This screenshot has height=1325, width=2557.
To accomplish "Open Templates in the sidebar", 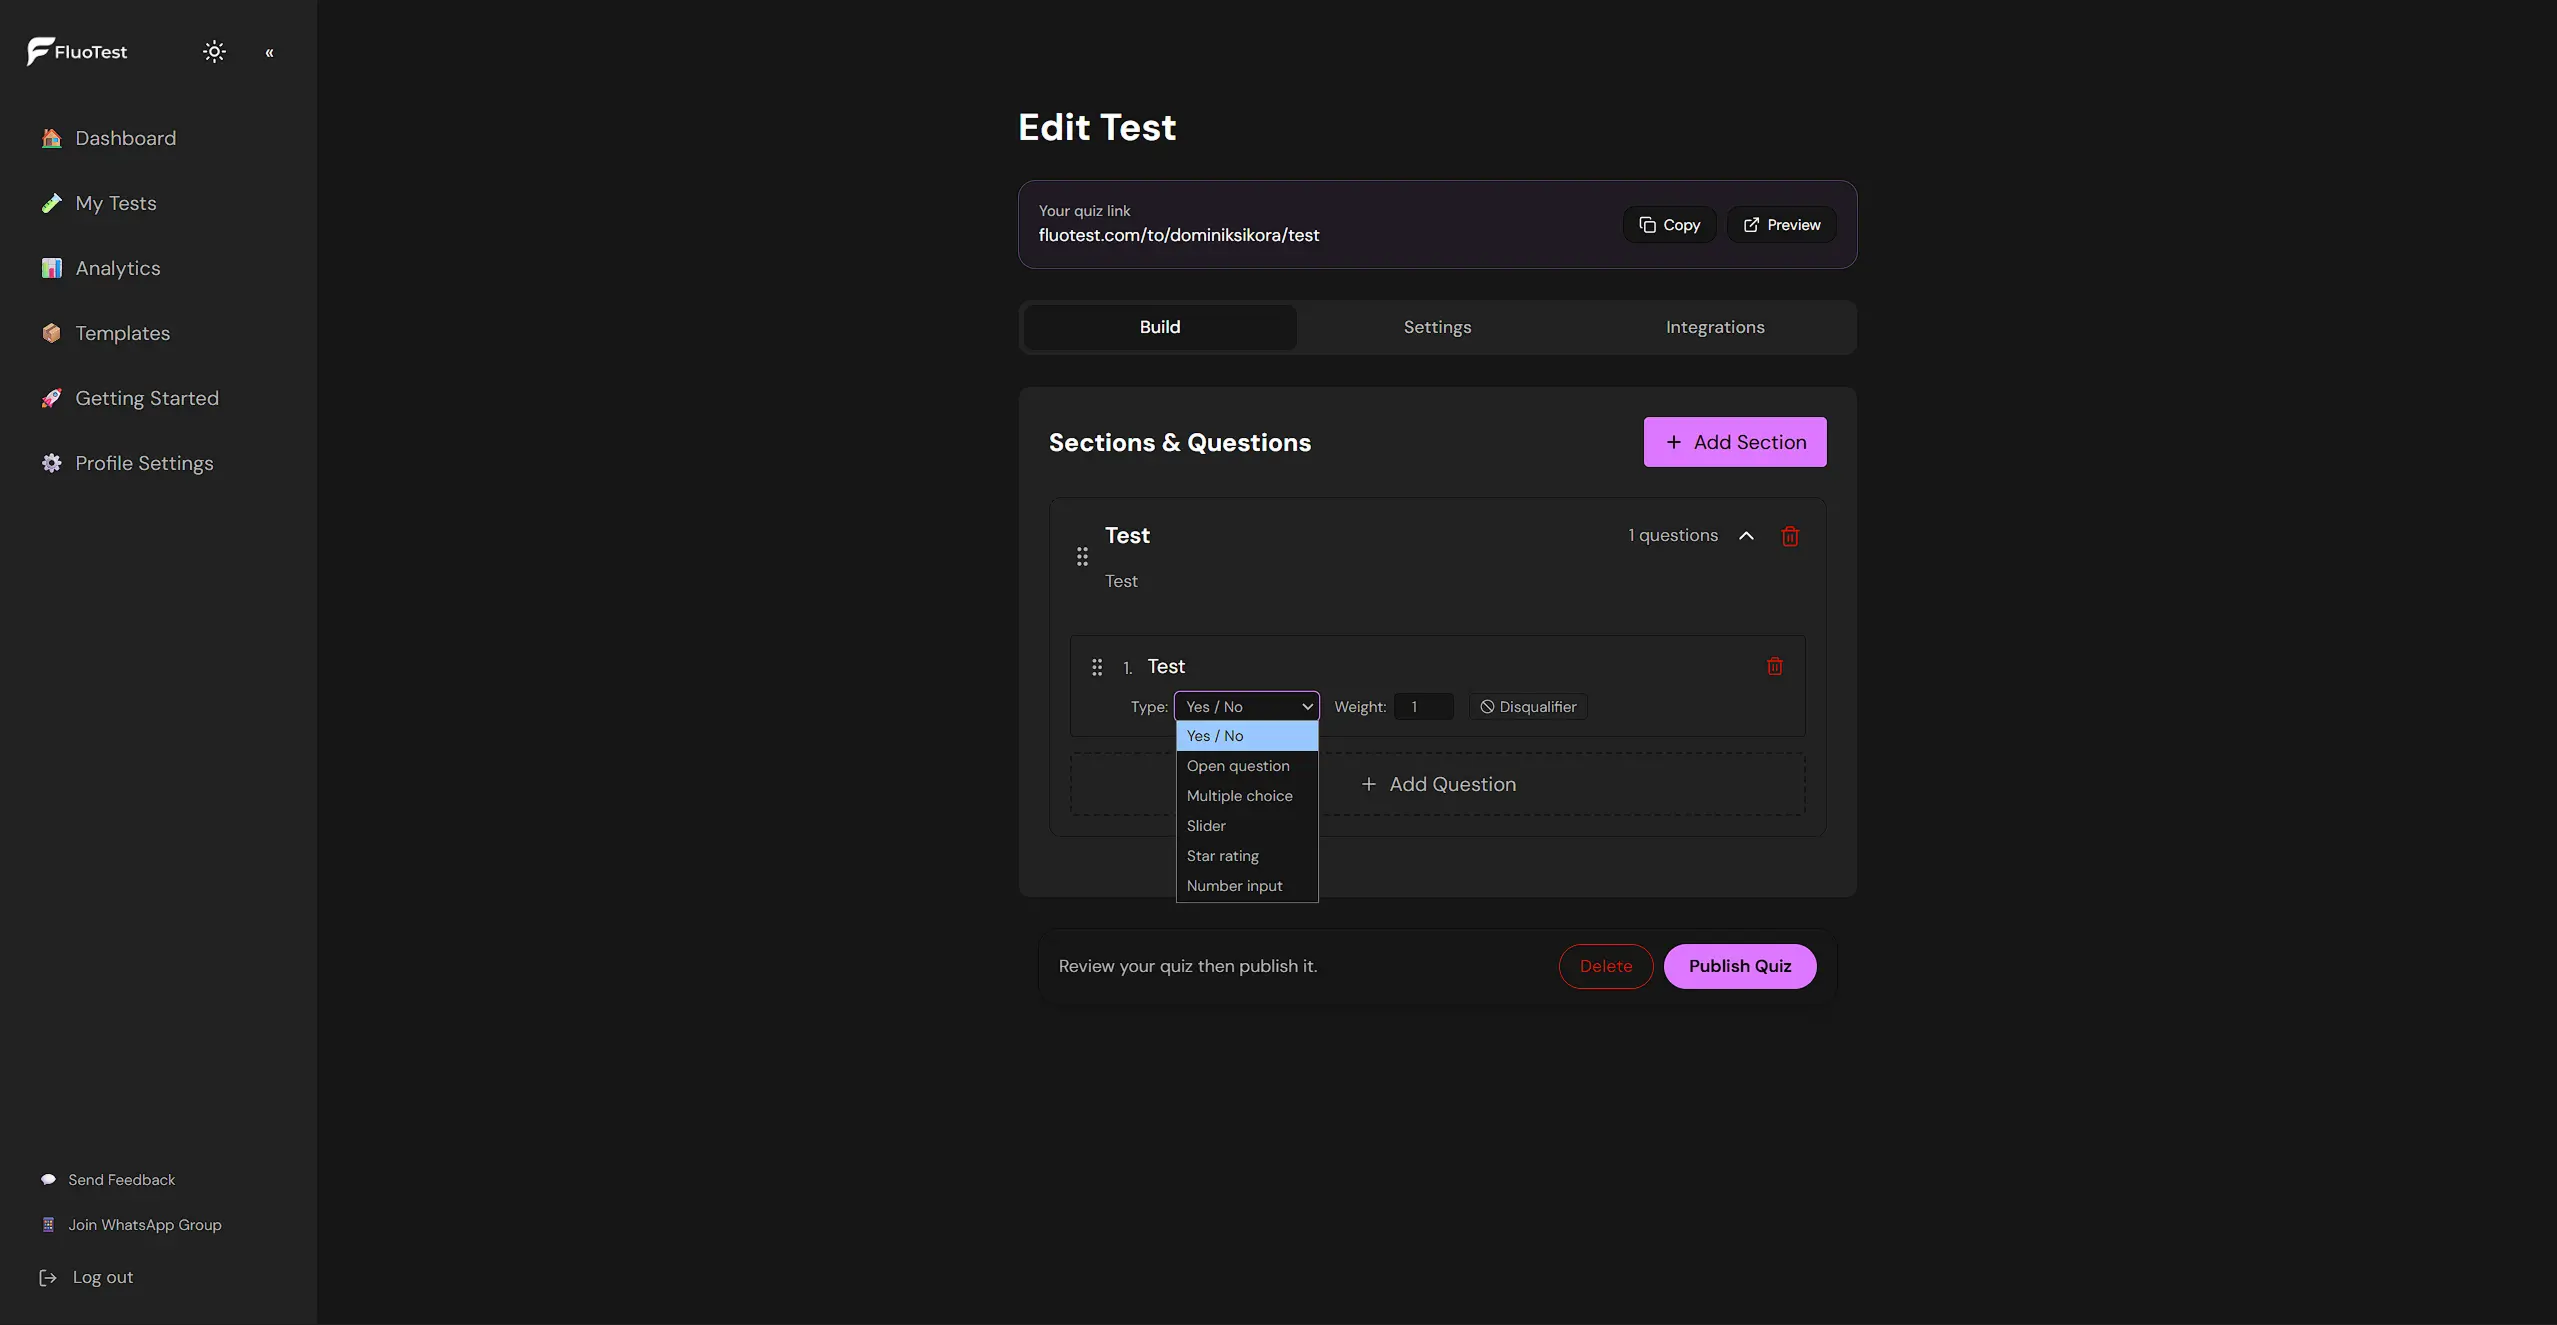I will click(106, 333).
